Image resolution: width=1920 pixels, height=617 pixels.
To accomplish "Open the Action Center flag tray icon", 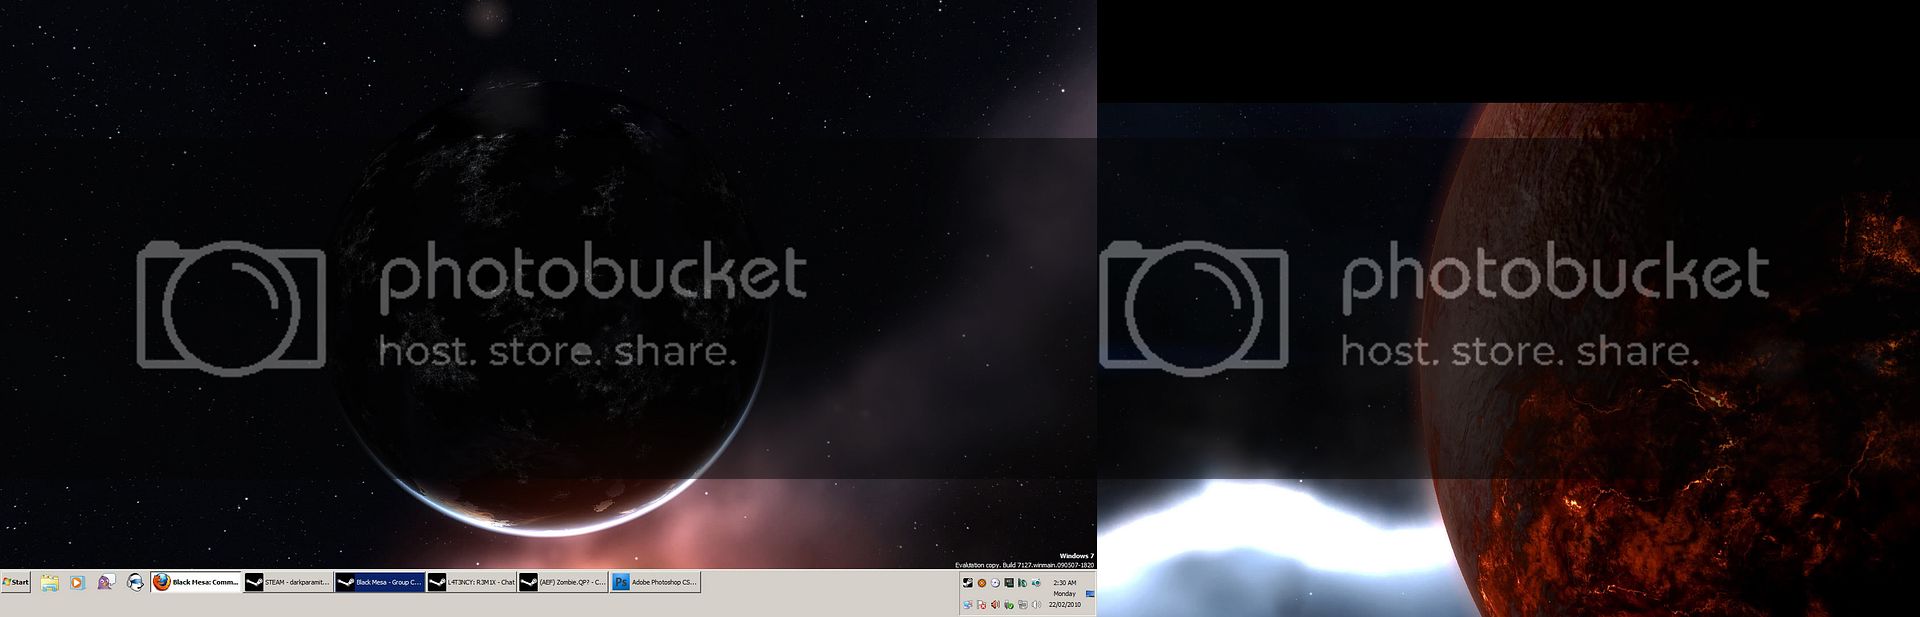I will 982,605.
